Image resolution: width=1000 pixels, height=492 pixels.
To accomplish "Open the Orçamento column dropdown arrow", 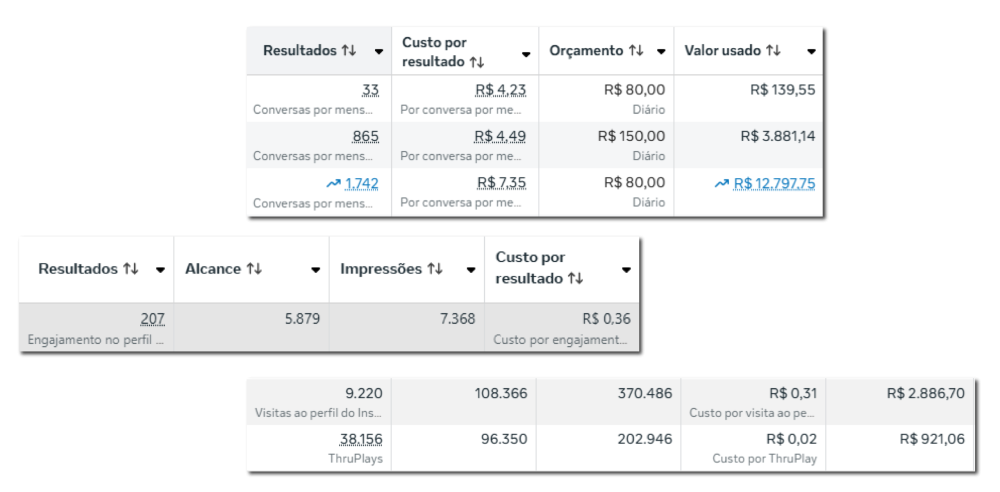I will pos(662,52).
